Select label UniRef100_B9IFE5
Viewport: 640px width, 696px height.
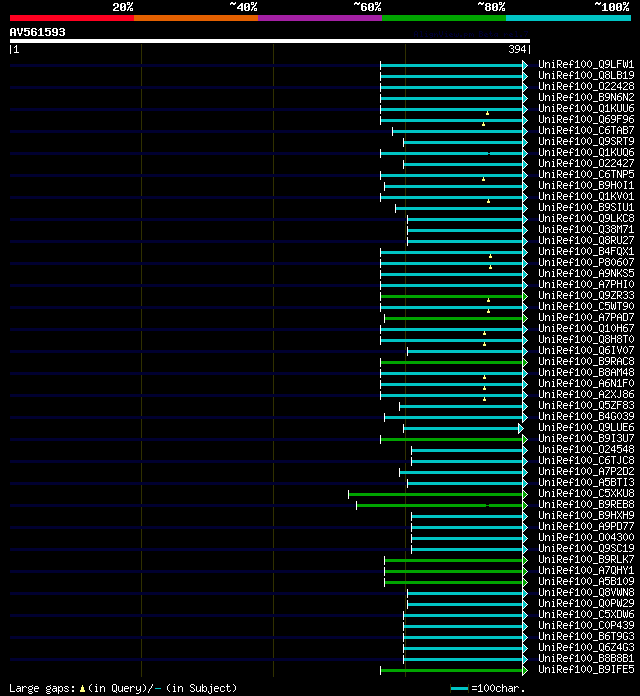tap(586, 669)
